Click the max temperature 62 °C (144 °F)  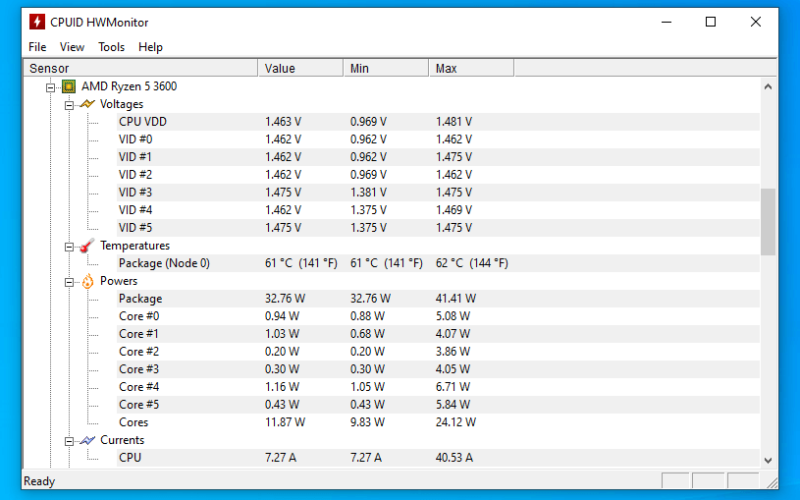pyautogui.click(x=472, y=263)
